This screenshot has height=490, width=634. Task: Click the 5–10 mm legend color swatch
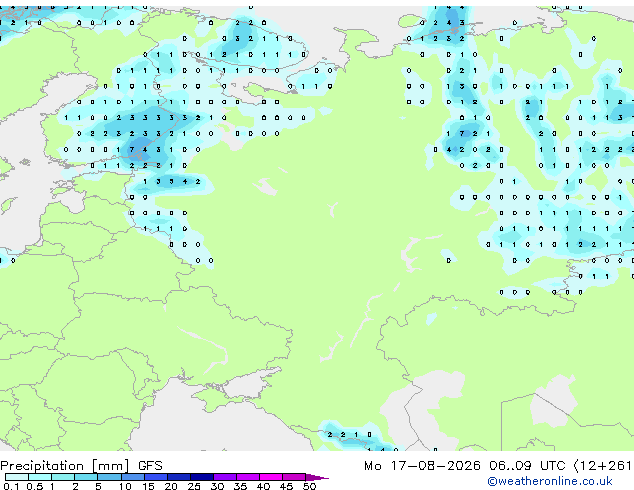(x=109, y=477)
